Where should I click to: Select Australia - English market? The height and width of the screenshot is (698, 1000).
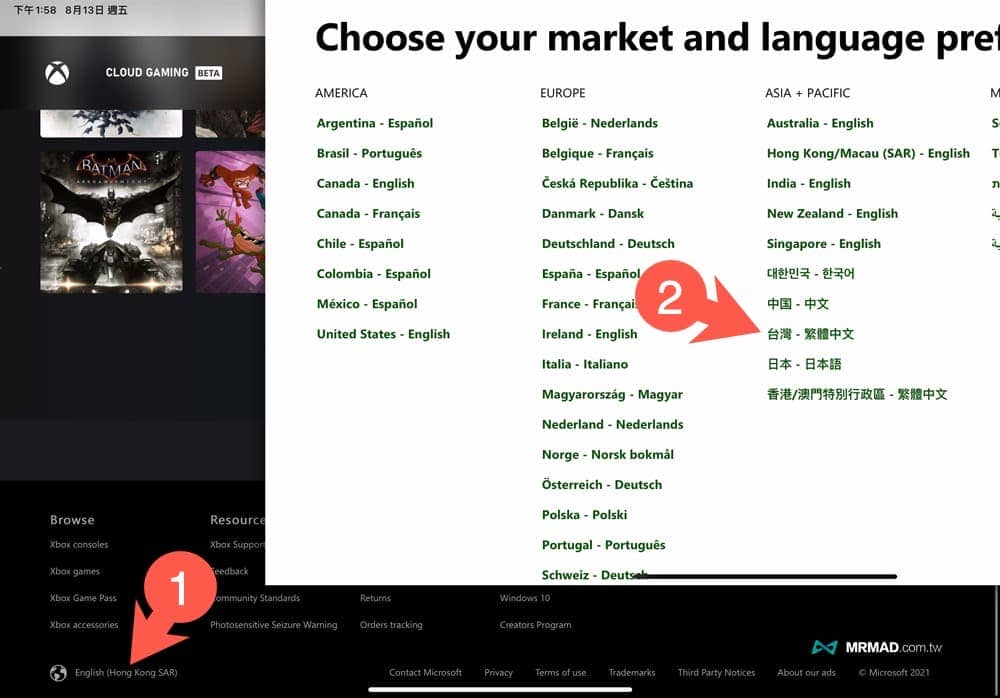pyautogui.click(x=820, y=123)
